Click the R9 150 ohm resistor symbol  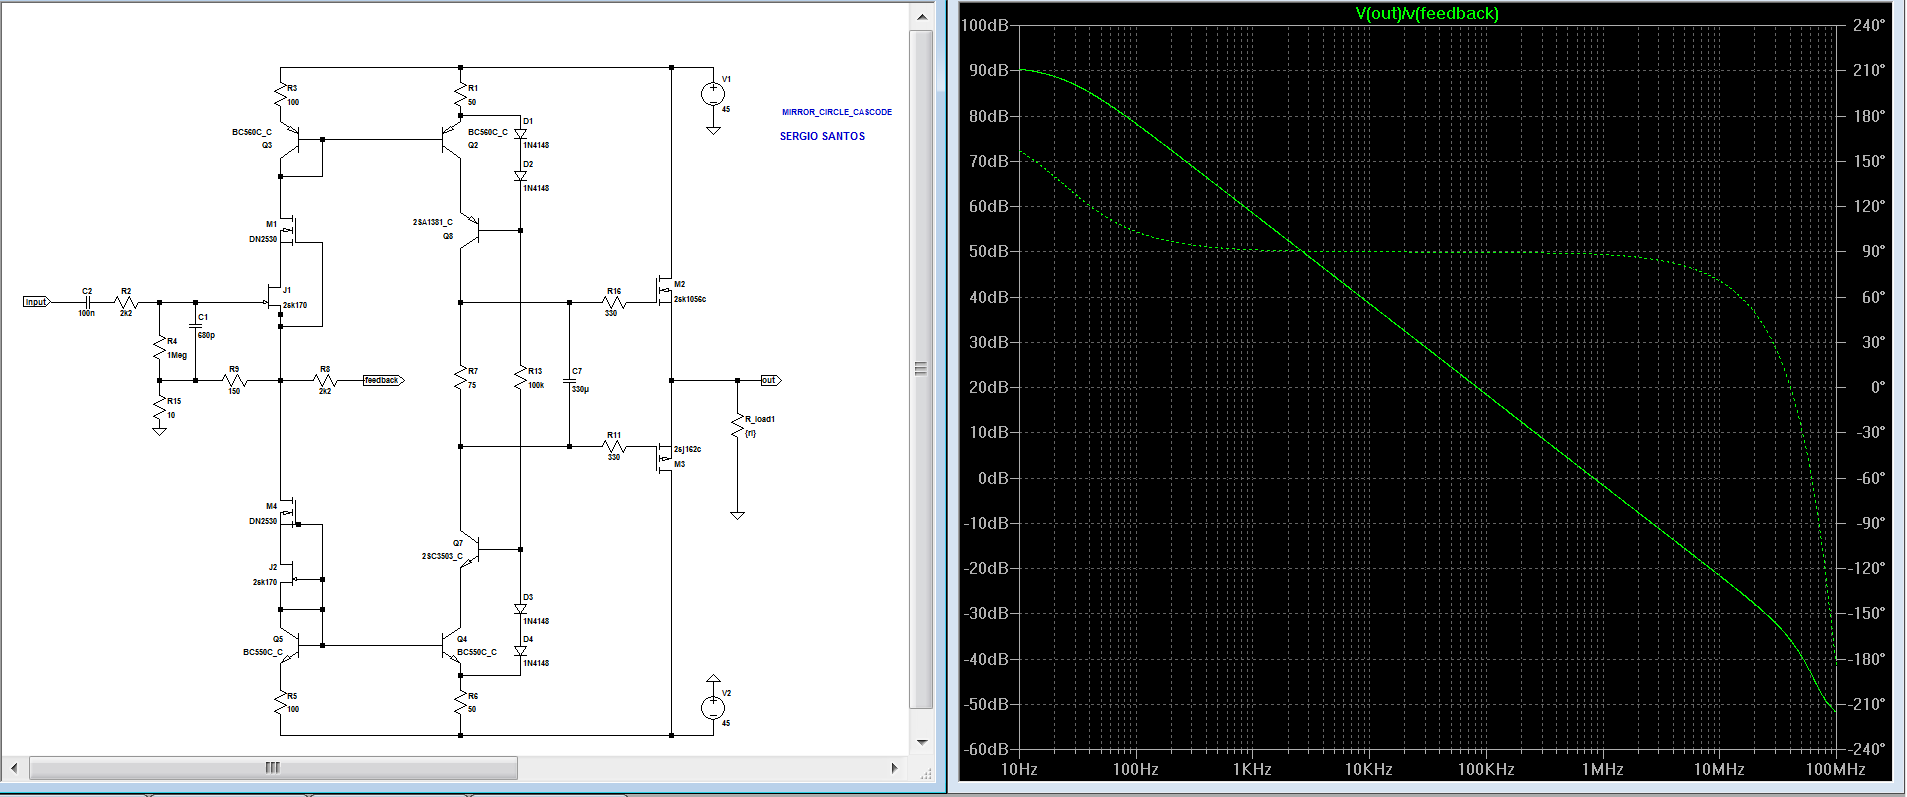[234, 380]
